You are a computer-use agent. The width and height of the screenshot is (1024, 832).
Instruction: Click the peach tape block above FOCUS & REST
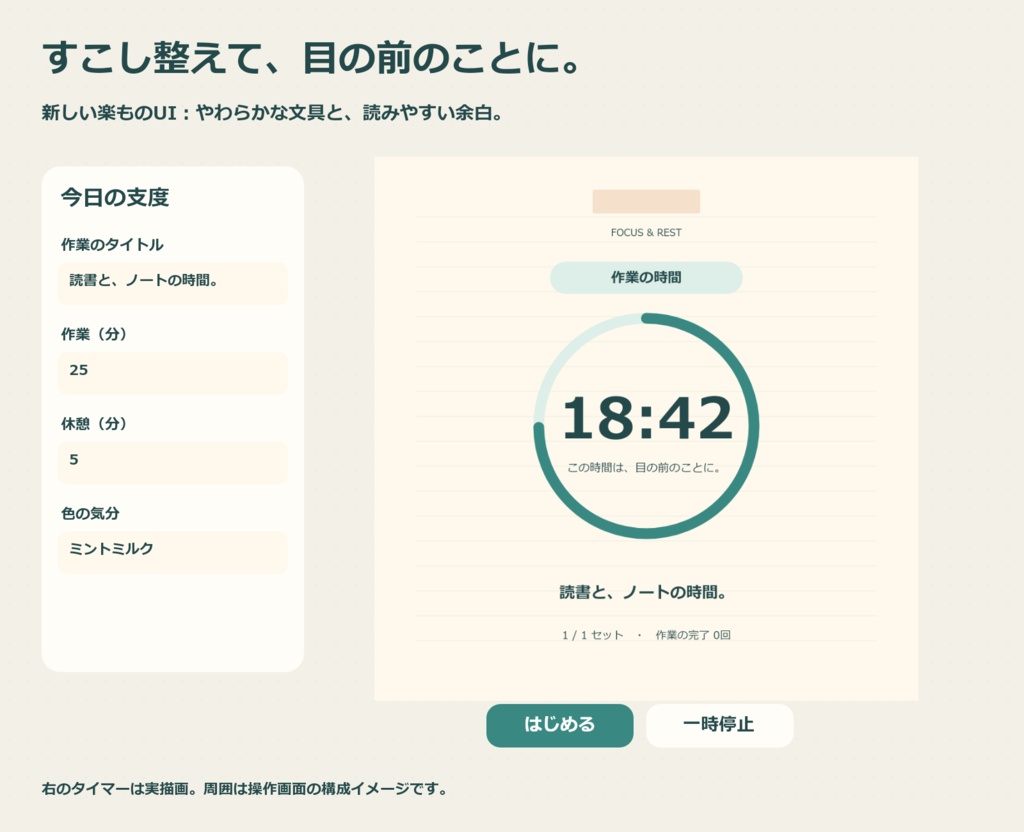[646, 201]
